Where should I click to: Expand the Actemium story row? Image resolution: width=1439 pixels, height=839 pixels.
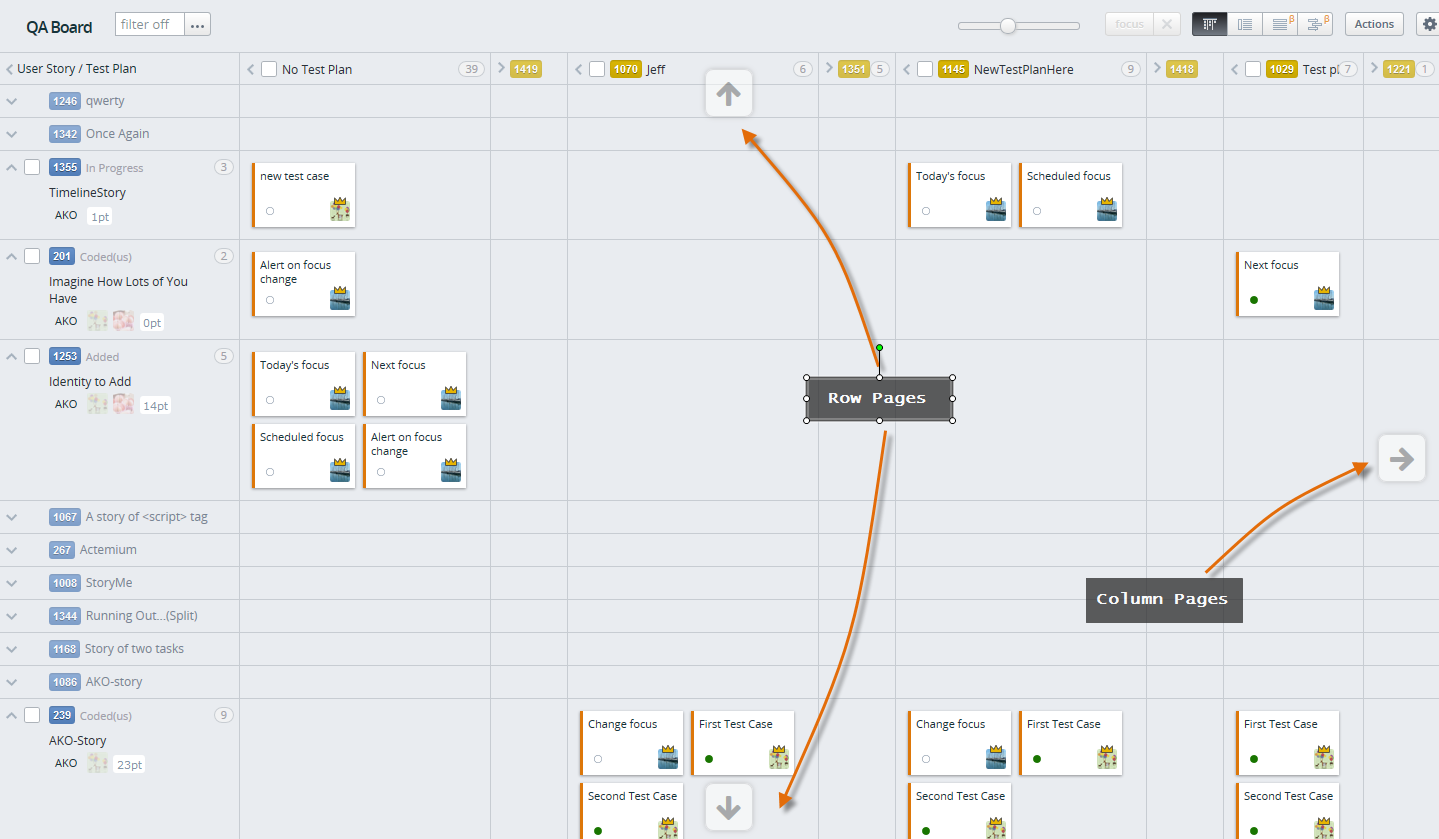[12, 550]
